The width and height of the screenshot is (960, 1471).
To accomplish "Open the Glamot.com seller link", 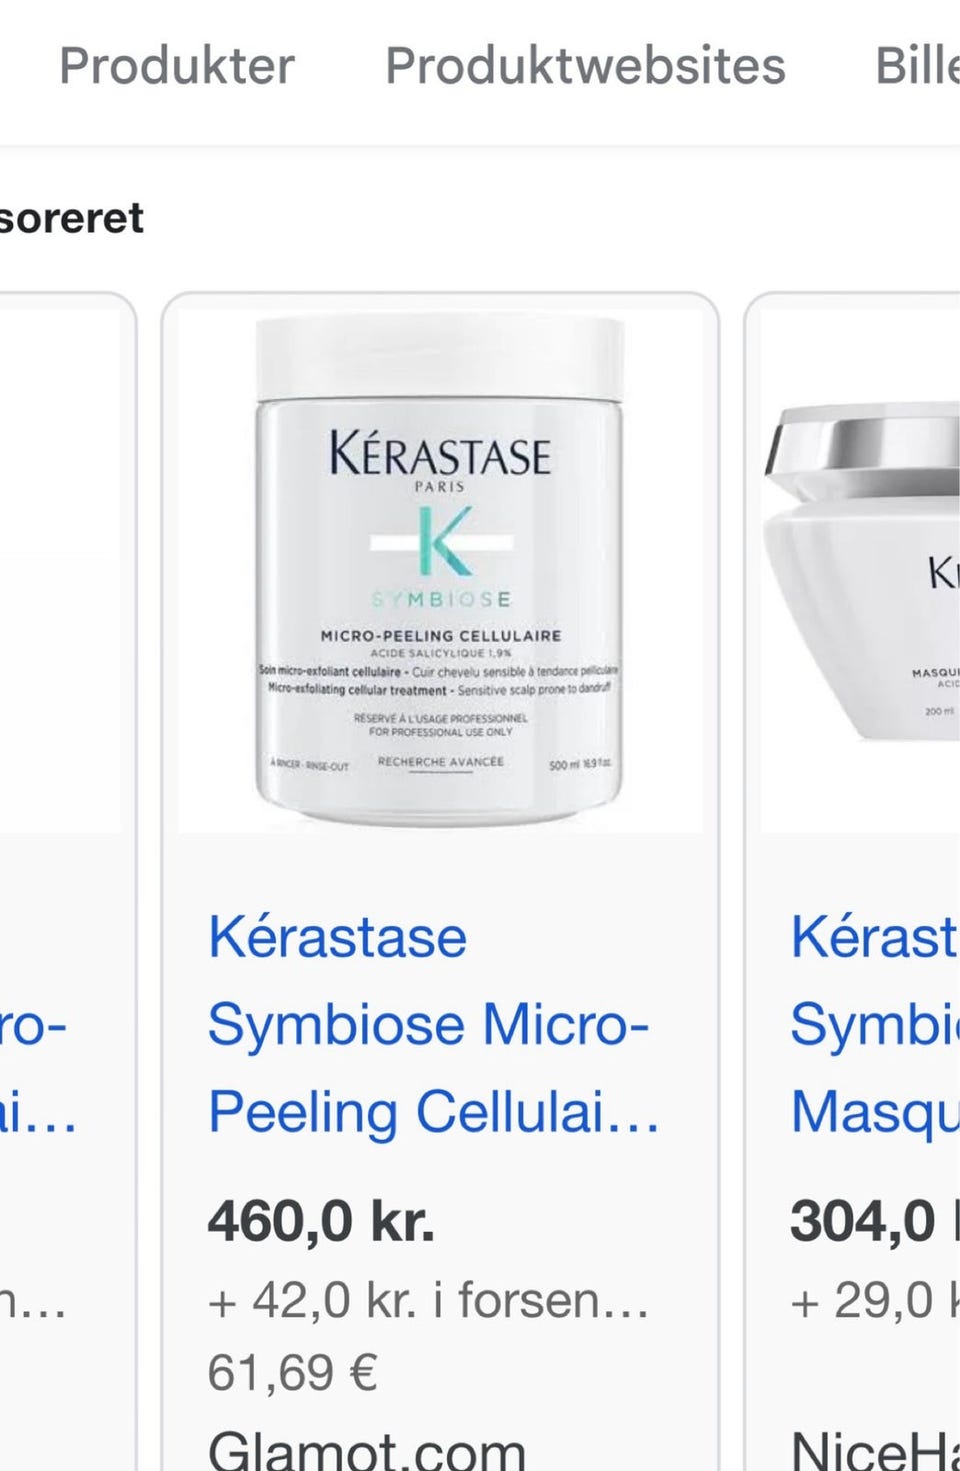I will tap(366, 1450).
